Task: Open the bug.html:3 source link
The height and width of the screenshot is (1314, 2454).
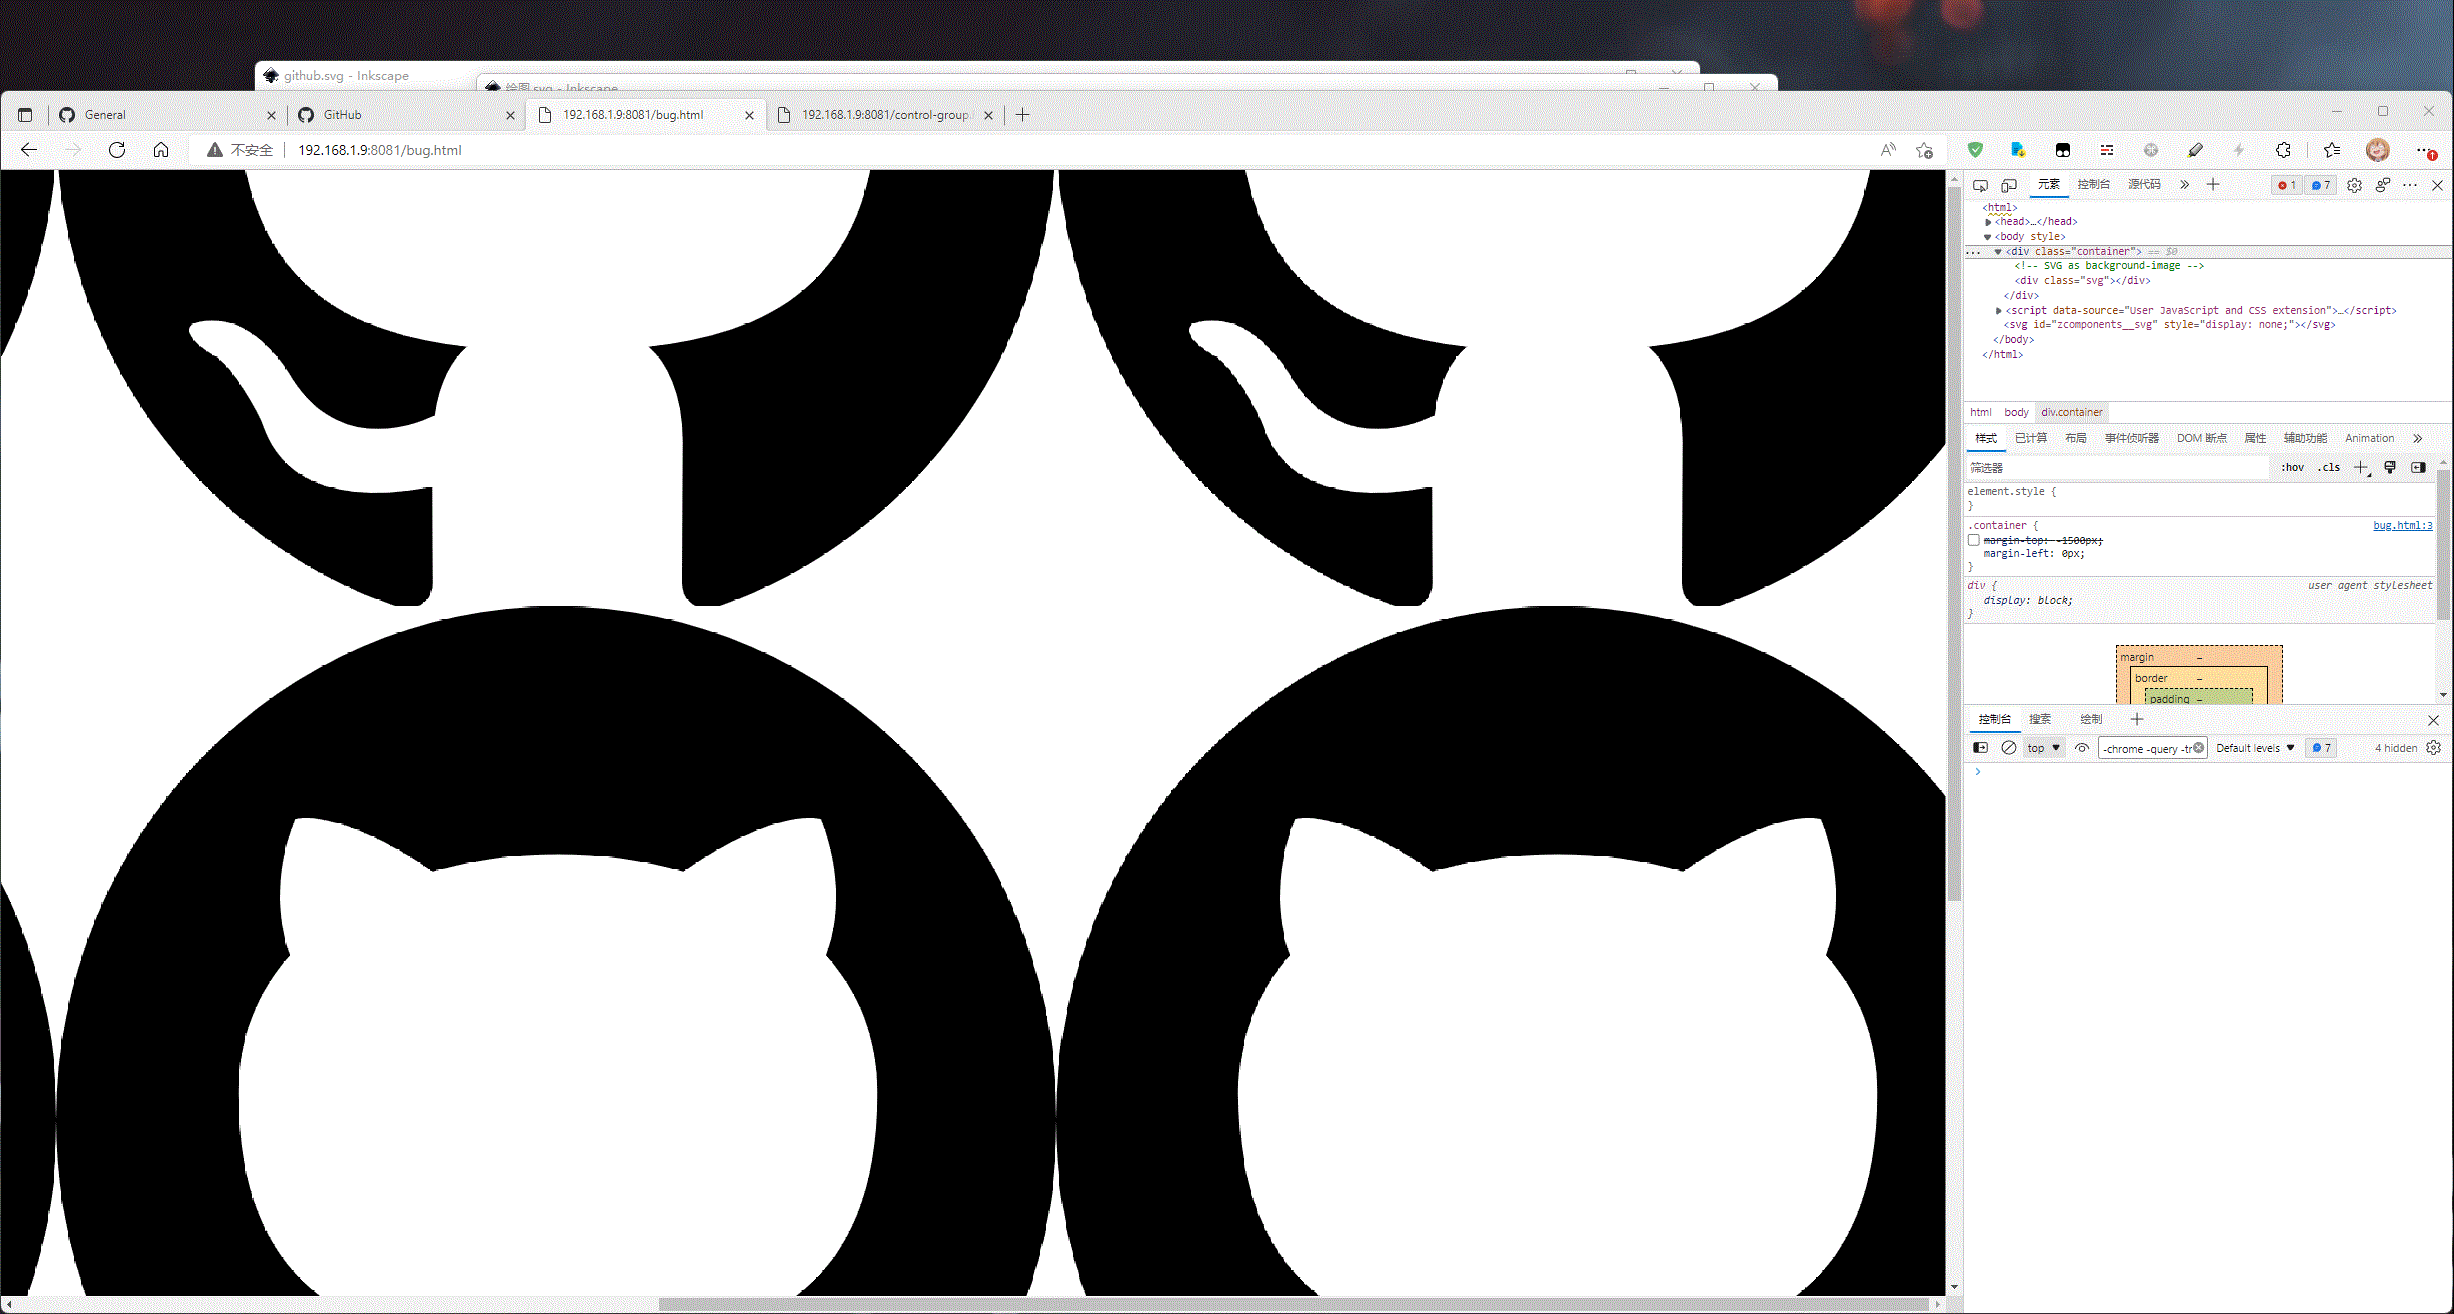Action: click(x=2402, y=525)
